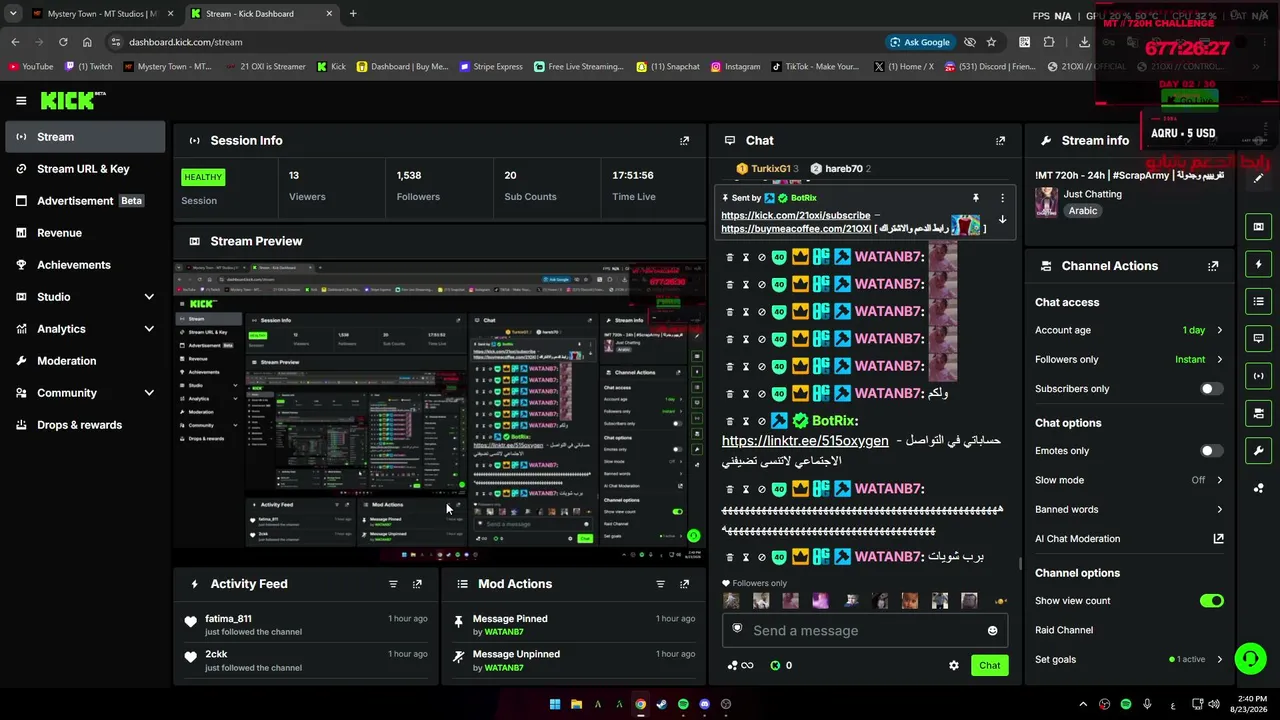The width and height of the screenshot is (1280, 720).
Task: Open Set goals options
Action: click(1129, 659)
